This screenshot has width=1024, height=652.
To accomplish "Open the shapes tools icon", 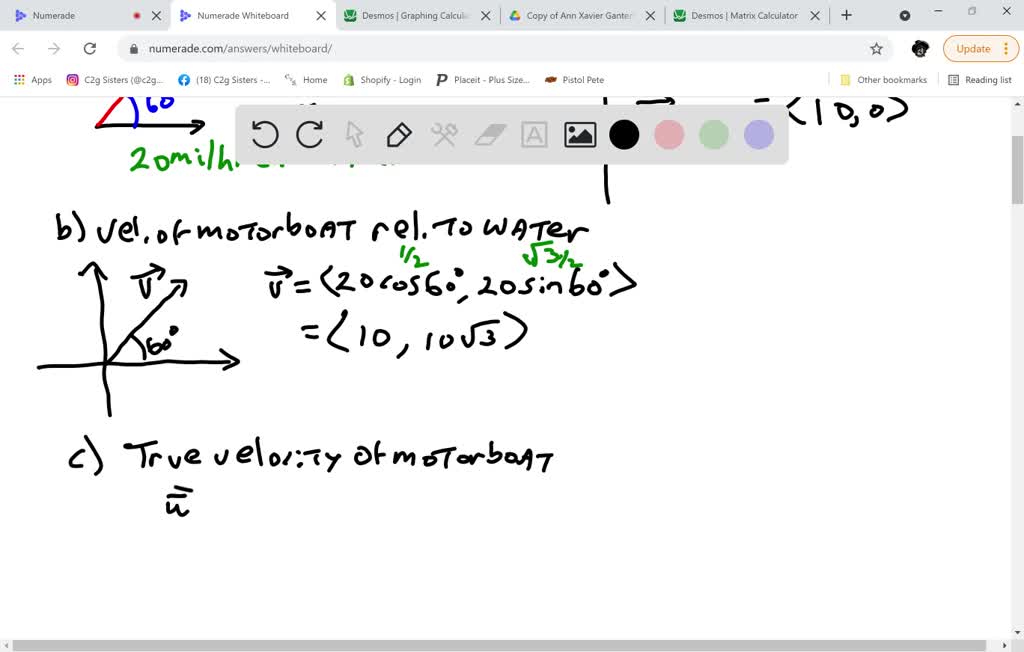I will [x=444, y=134].
